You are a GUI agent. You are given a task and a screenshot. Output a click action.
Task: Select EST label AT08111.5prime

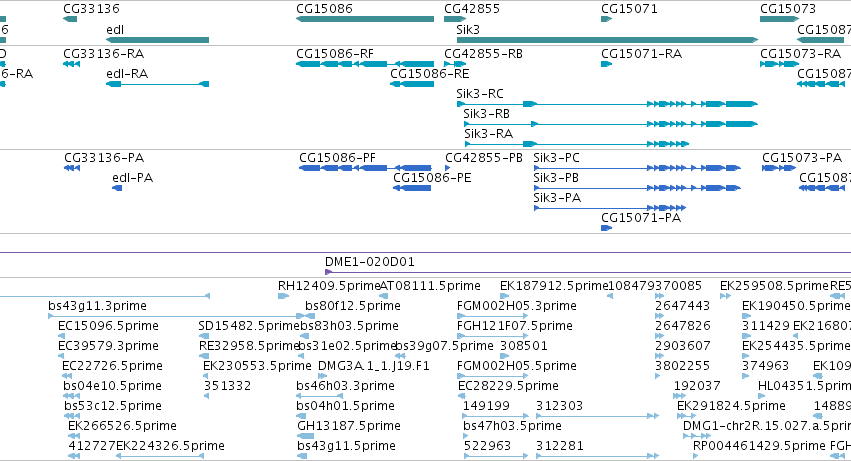430,286
